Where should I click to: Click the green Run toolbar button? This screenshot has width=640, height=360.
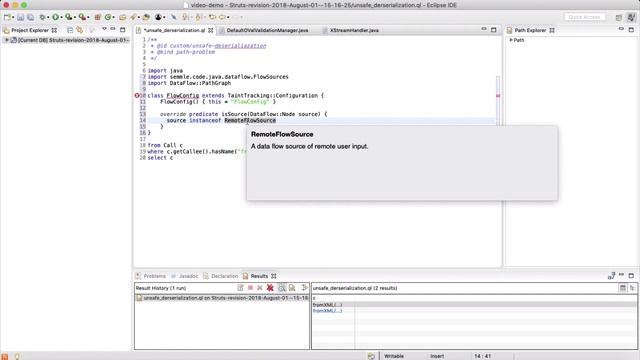tap(55, 17)
